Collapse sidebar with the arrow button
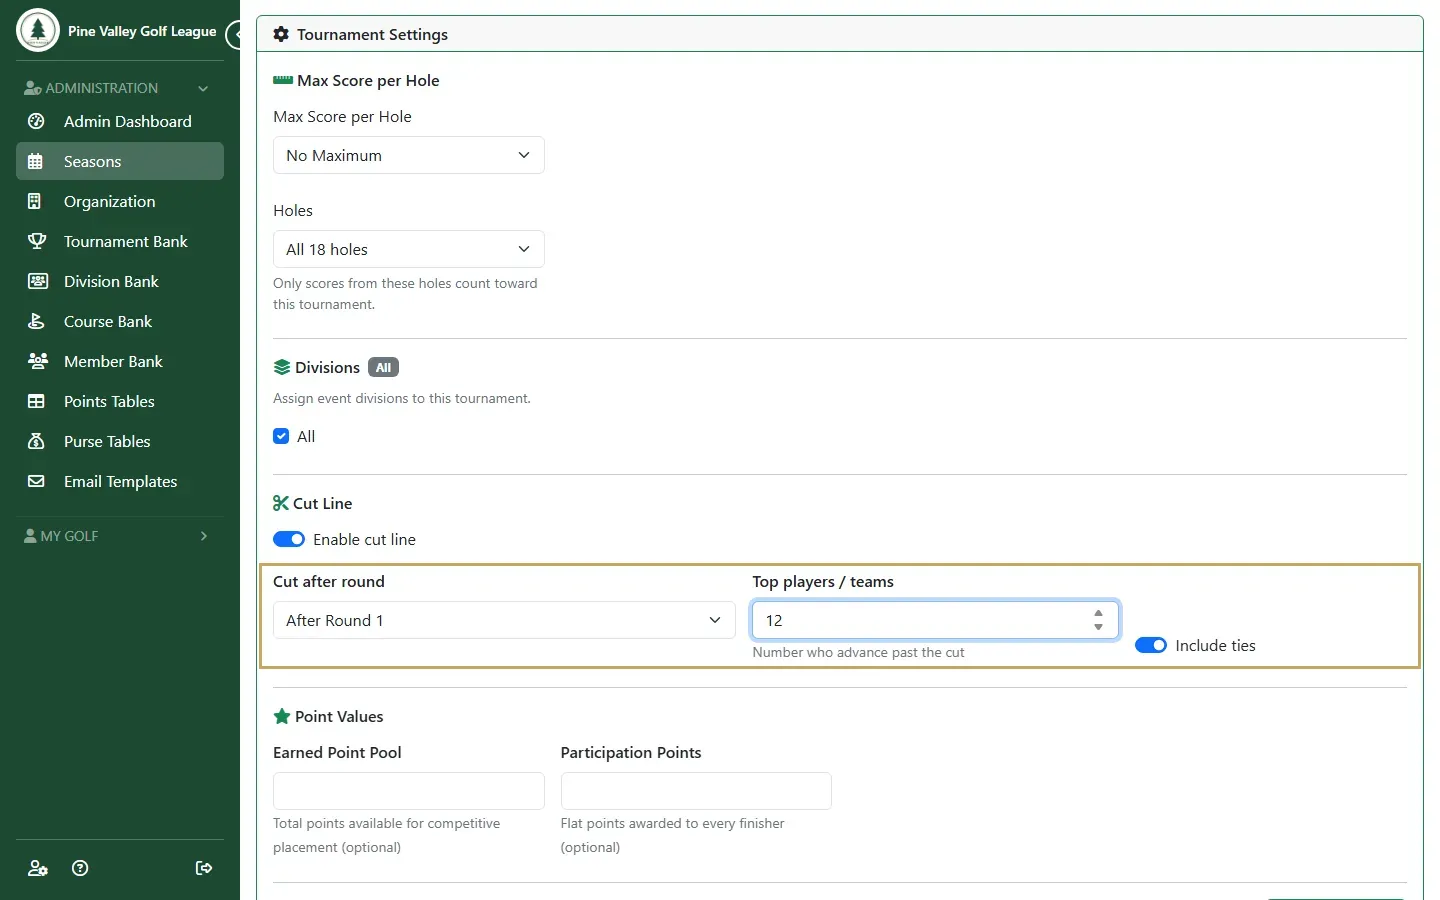1440x900 pixels. click(234, 35)
